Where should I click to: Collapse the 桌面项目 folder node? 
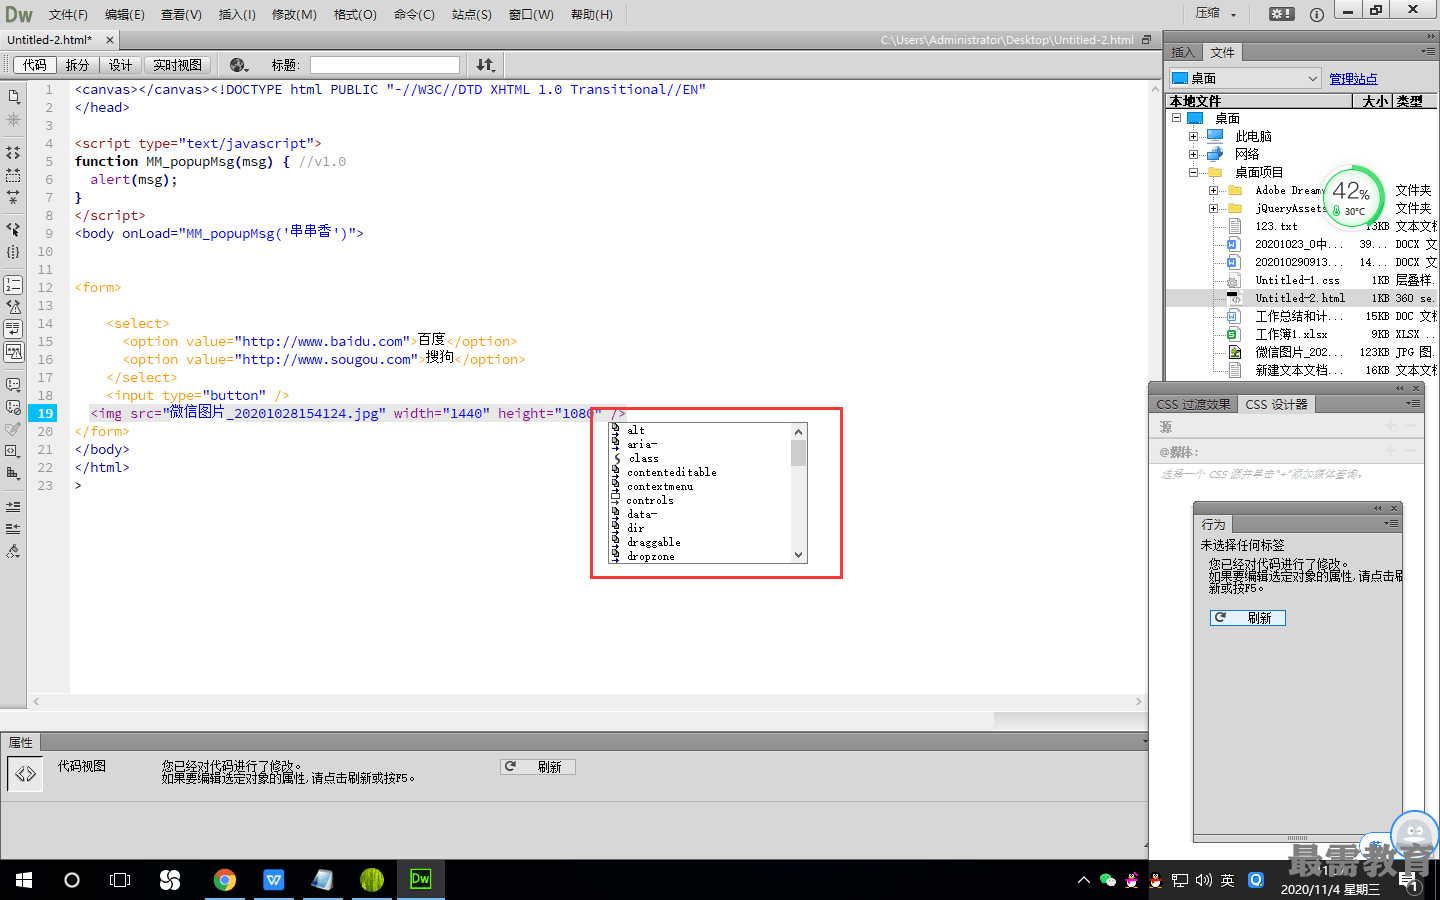(1193, 172)
